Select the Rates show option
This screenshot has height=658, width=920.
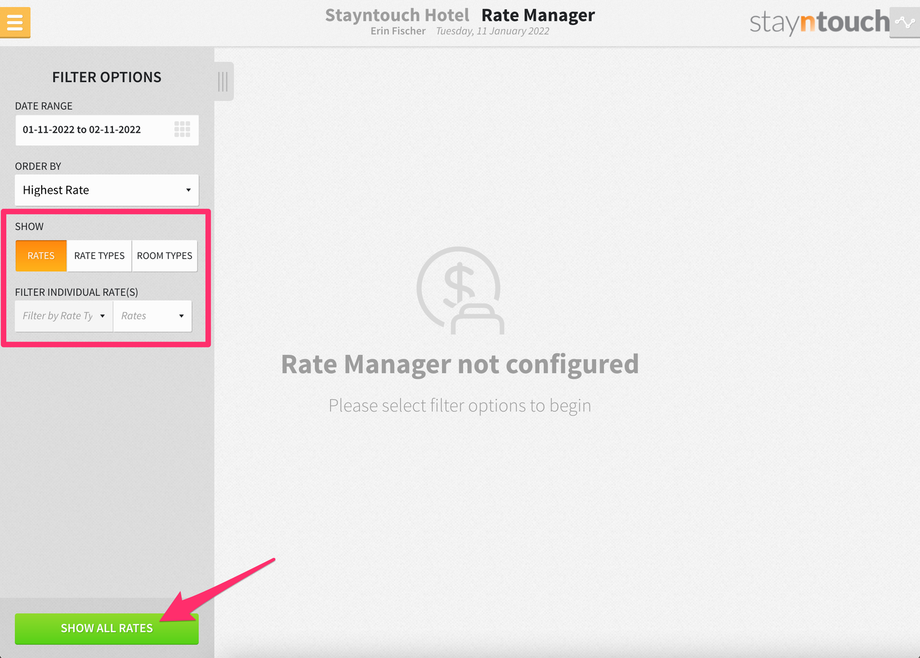point(41,256)
